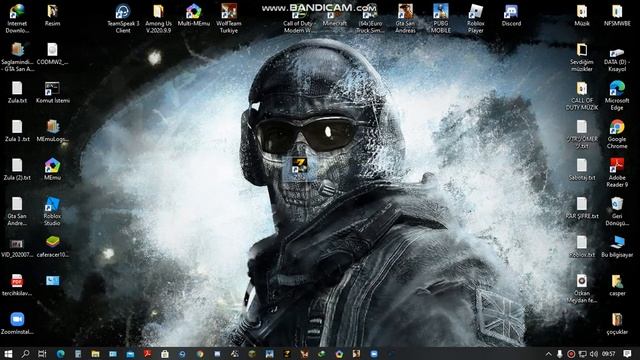
Task: Open the Roblox.txt file
Action: pyautogui.click(x=582, y=246)
